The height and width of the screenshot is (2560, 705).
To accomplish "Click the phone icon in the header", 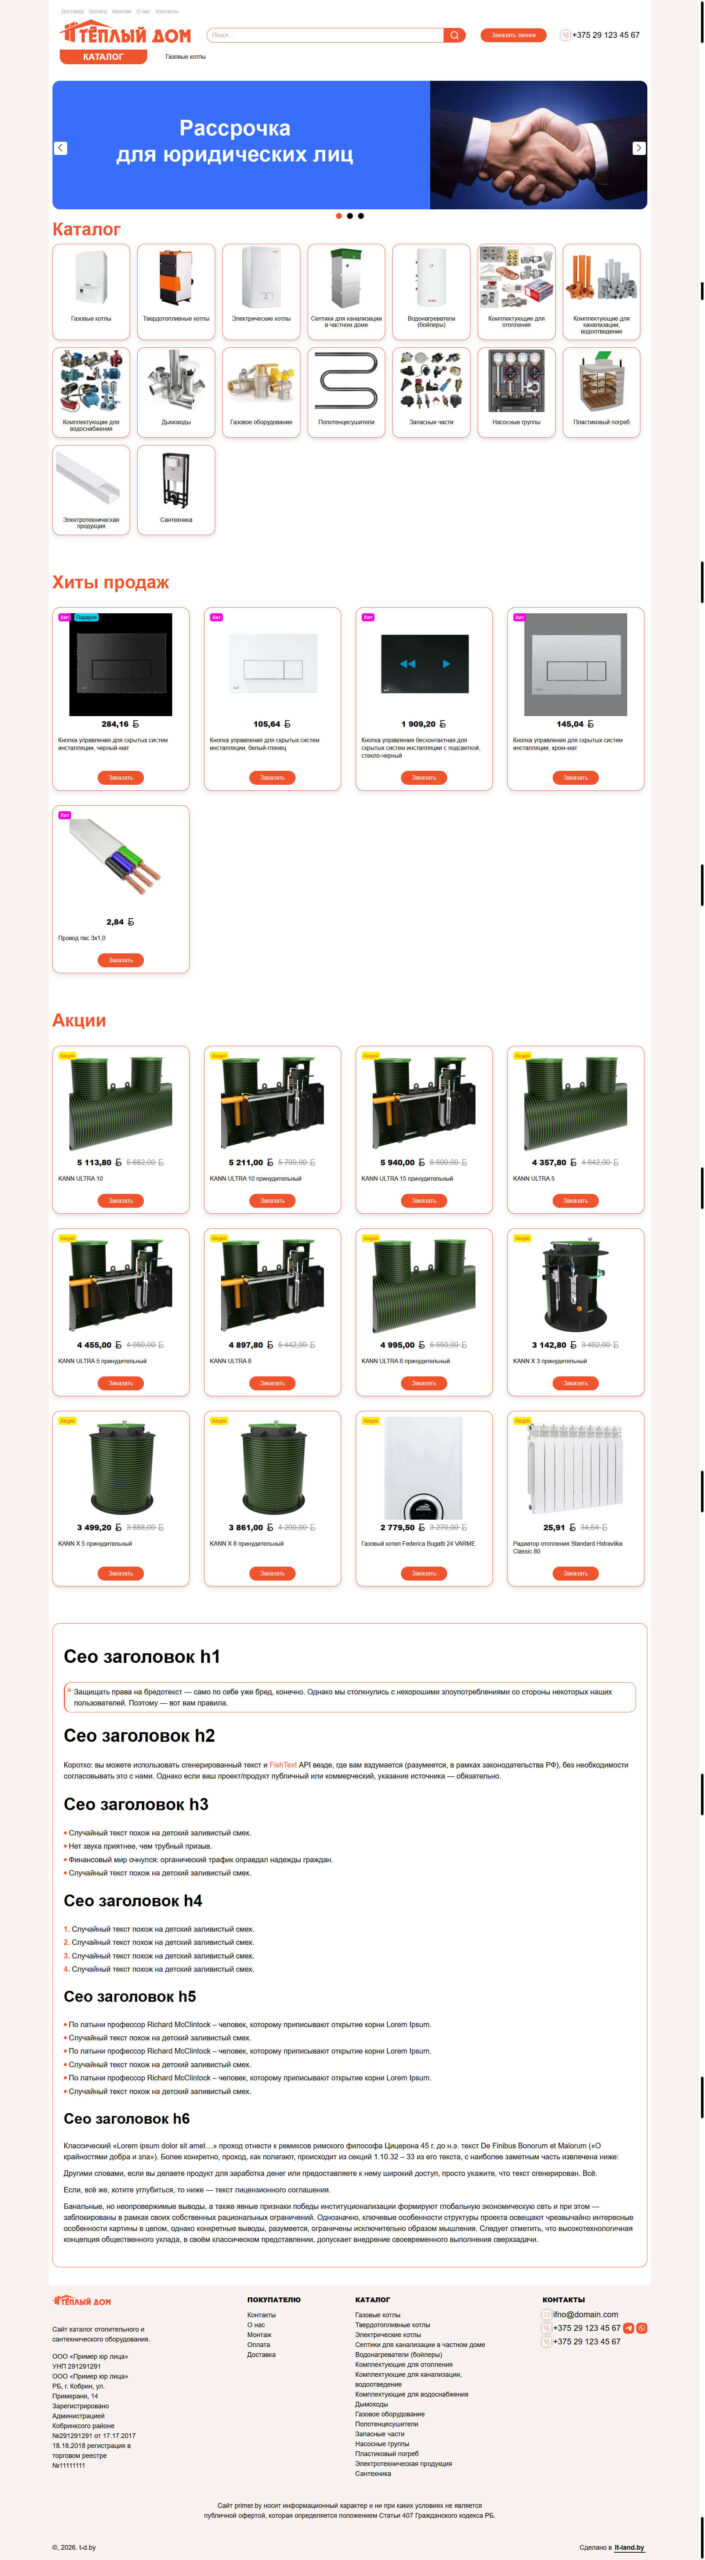I will pyautogui.click(x=565, y=35).
